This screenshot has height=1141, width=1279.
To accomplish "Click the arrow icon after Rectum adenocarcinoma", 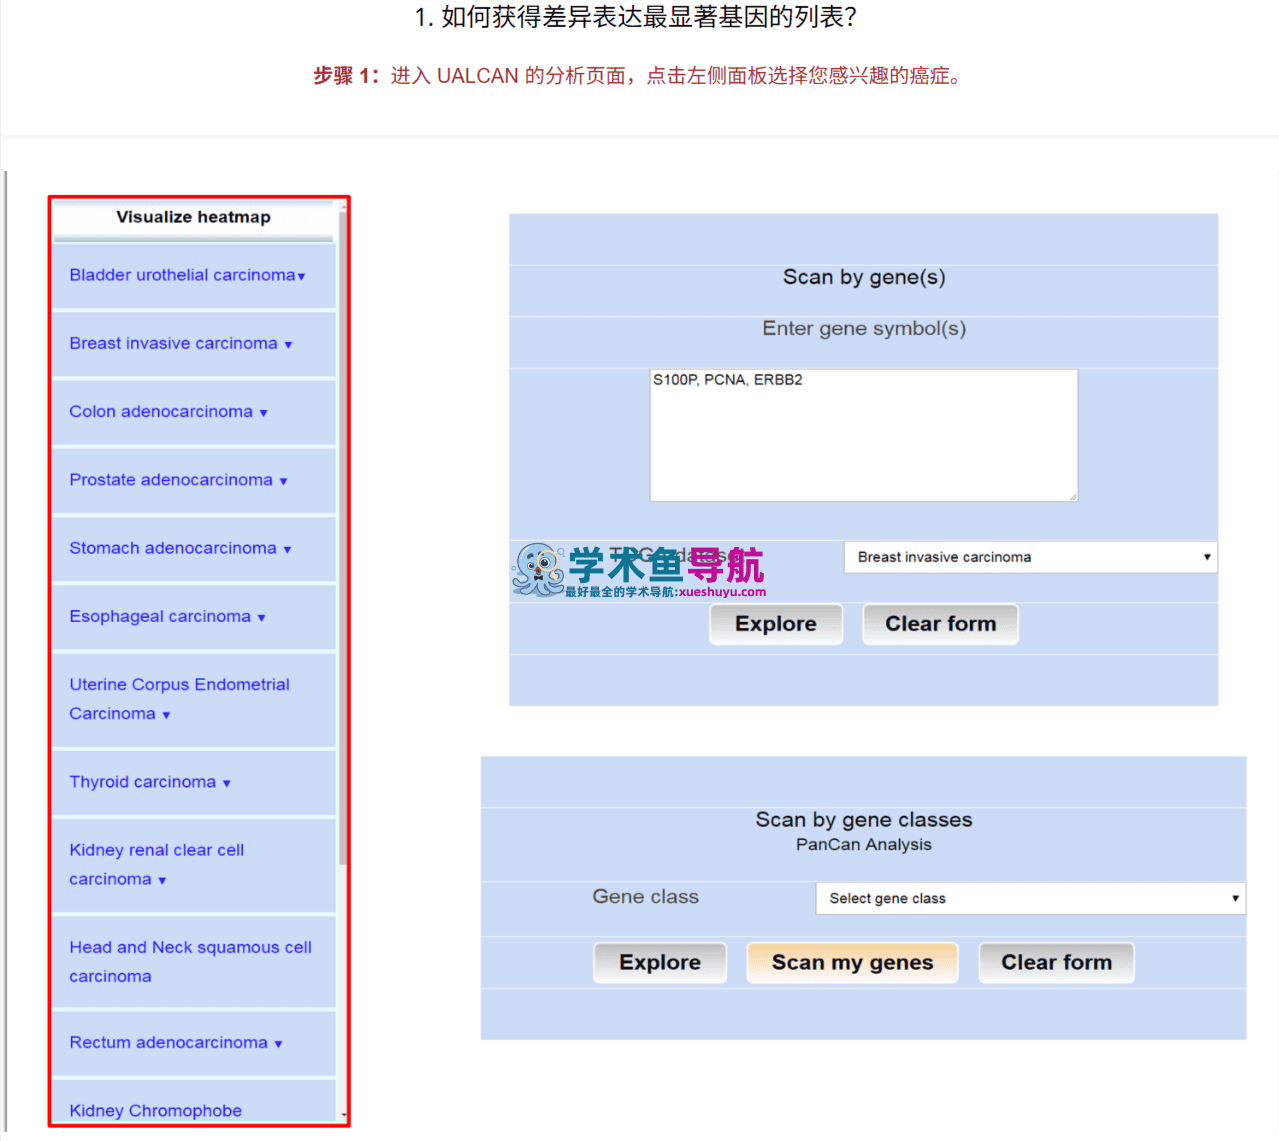I will point(279,1044).
